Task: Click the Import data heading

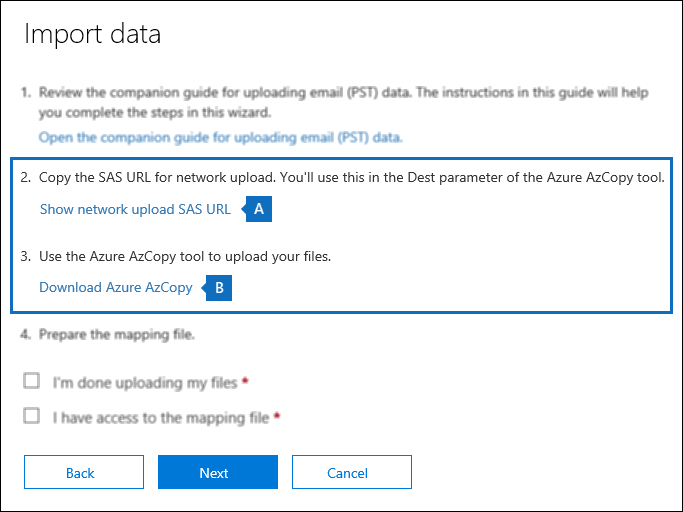Action: (x=92, y=35)
